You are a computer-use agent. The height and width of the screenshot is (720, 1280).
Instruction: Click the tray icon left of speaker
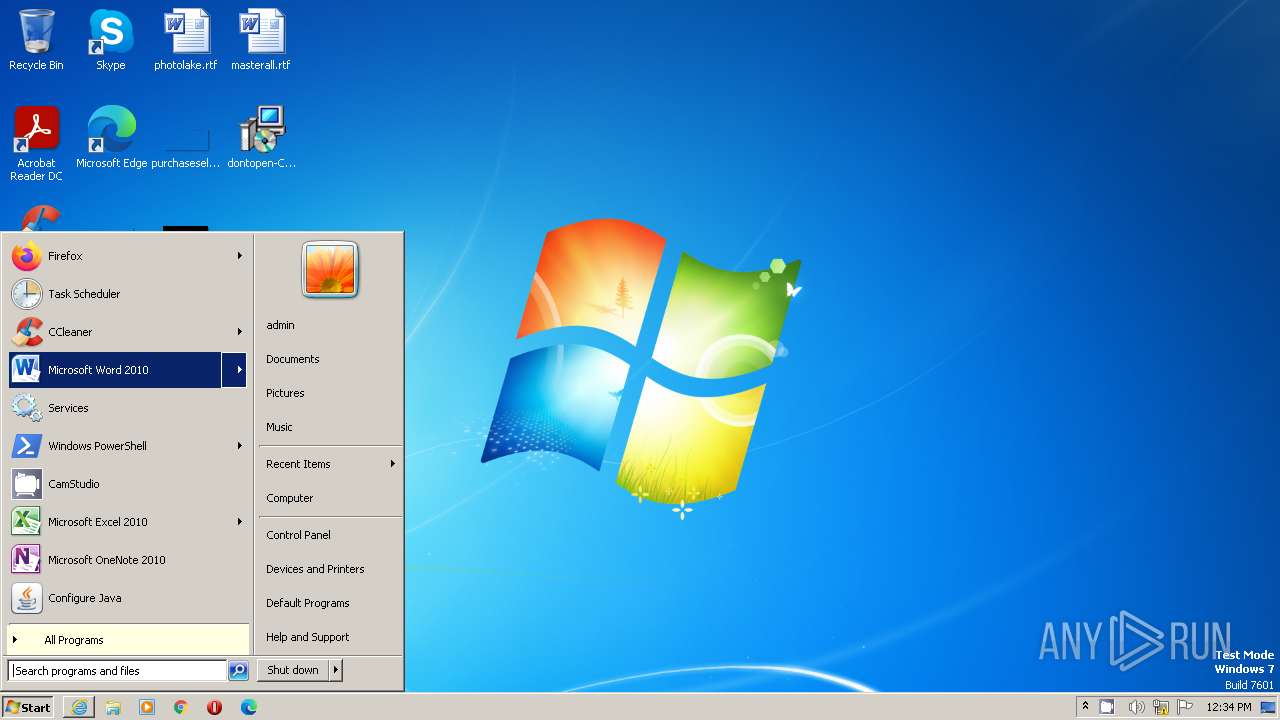point(1107,707)
